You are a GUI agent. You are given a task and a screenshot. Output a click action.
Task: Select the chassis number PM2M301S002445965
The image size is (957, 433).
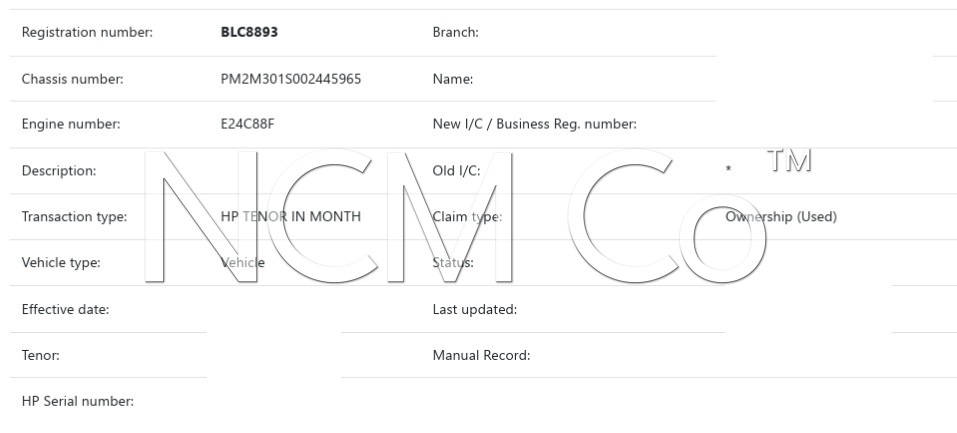coord(291,79)
